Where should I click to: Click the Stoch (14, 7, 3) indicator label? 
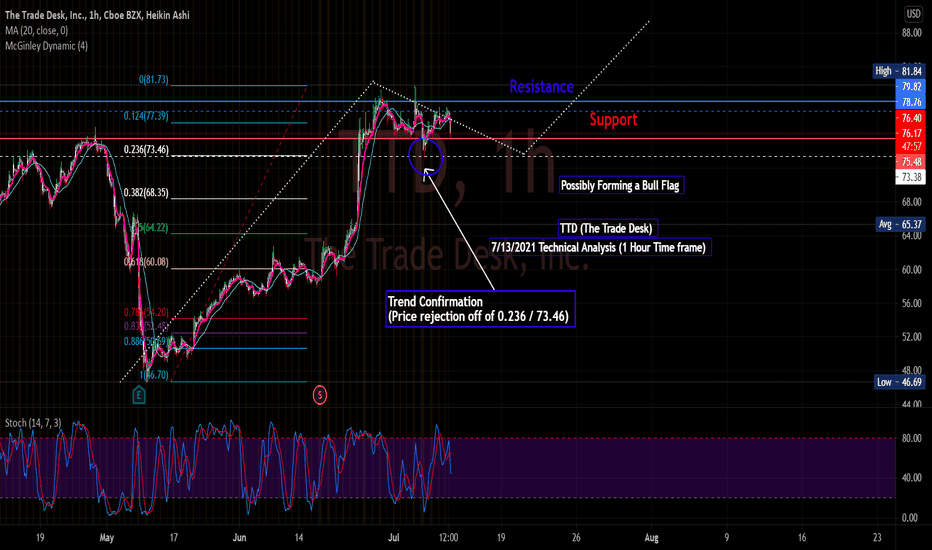coord(33,423)
